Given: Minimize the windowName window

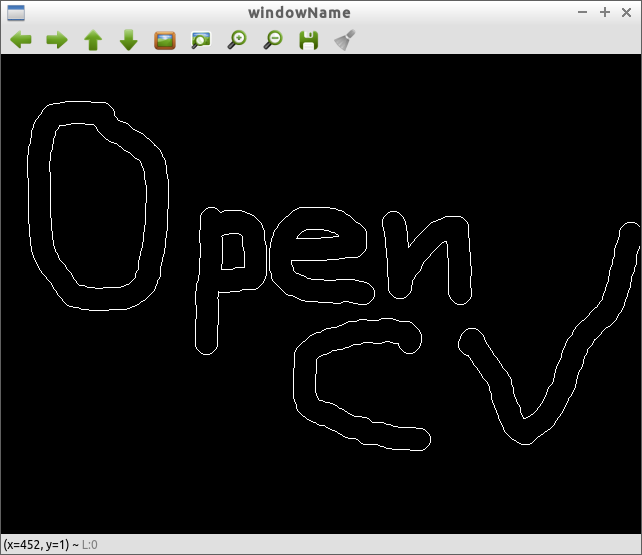Looking at the screenshot, I should [x=582, y=12].
